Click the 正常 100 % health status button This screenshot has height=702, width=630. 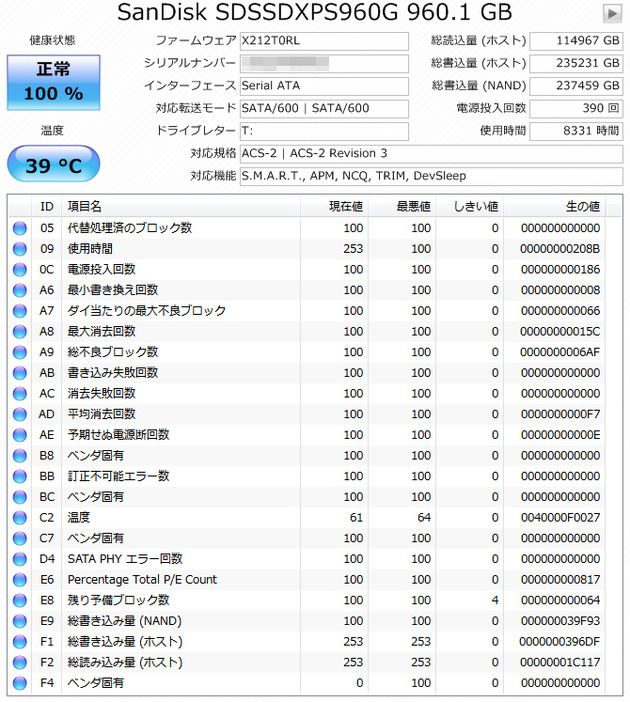[x=53, y=82]
